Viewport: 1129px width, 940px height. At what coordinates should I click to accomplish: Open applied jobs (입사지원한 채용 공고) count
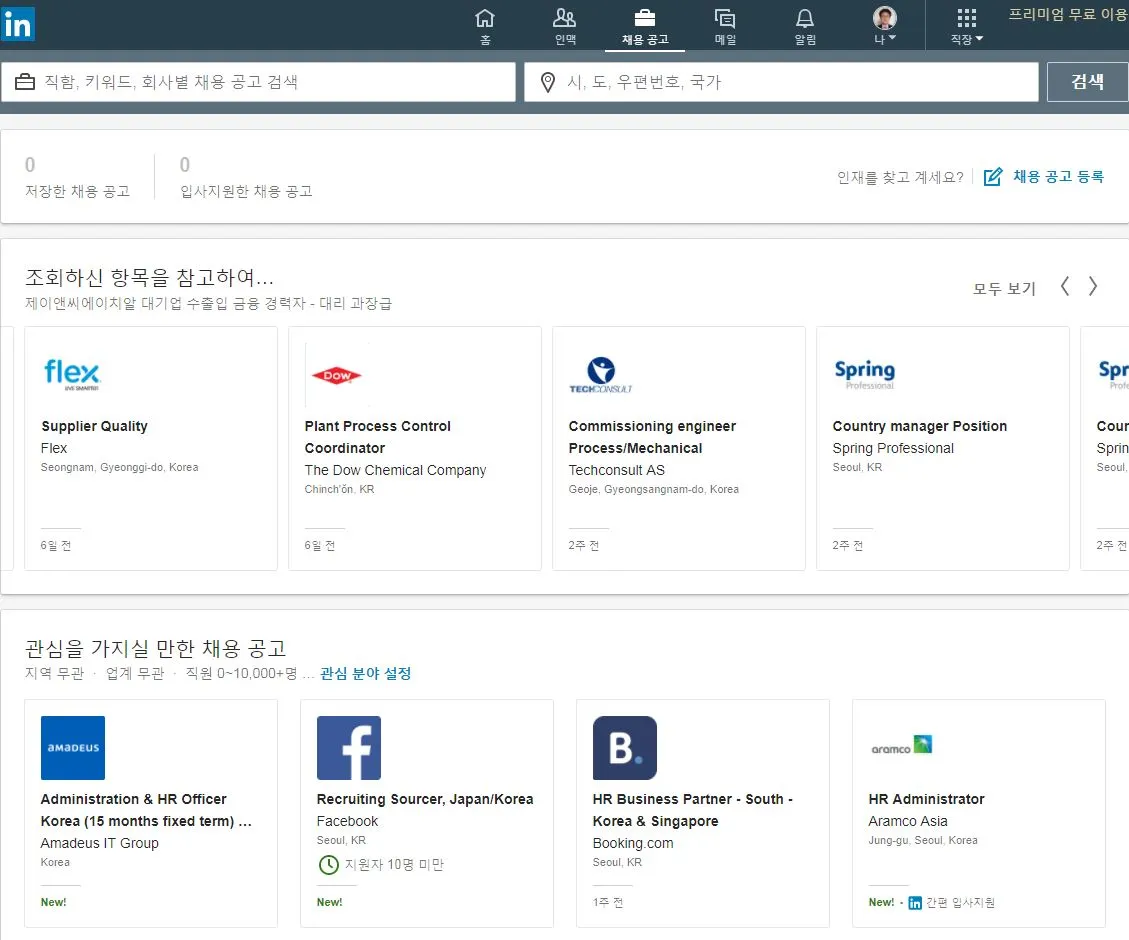coord(246,177)
